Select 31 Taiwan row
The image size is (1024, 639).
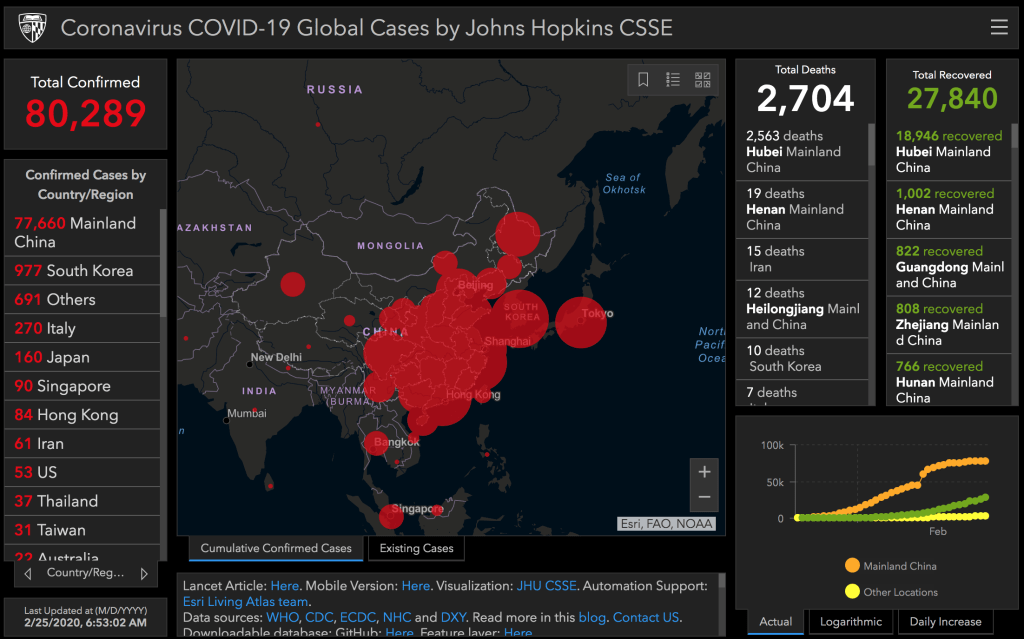pyautogui.click(x=82, y=529)
